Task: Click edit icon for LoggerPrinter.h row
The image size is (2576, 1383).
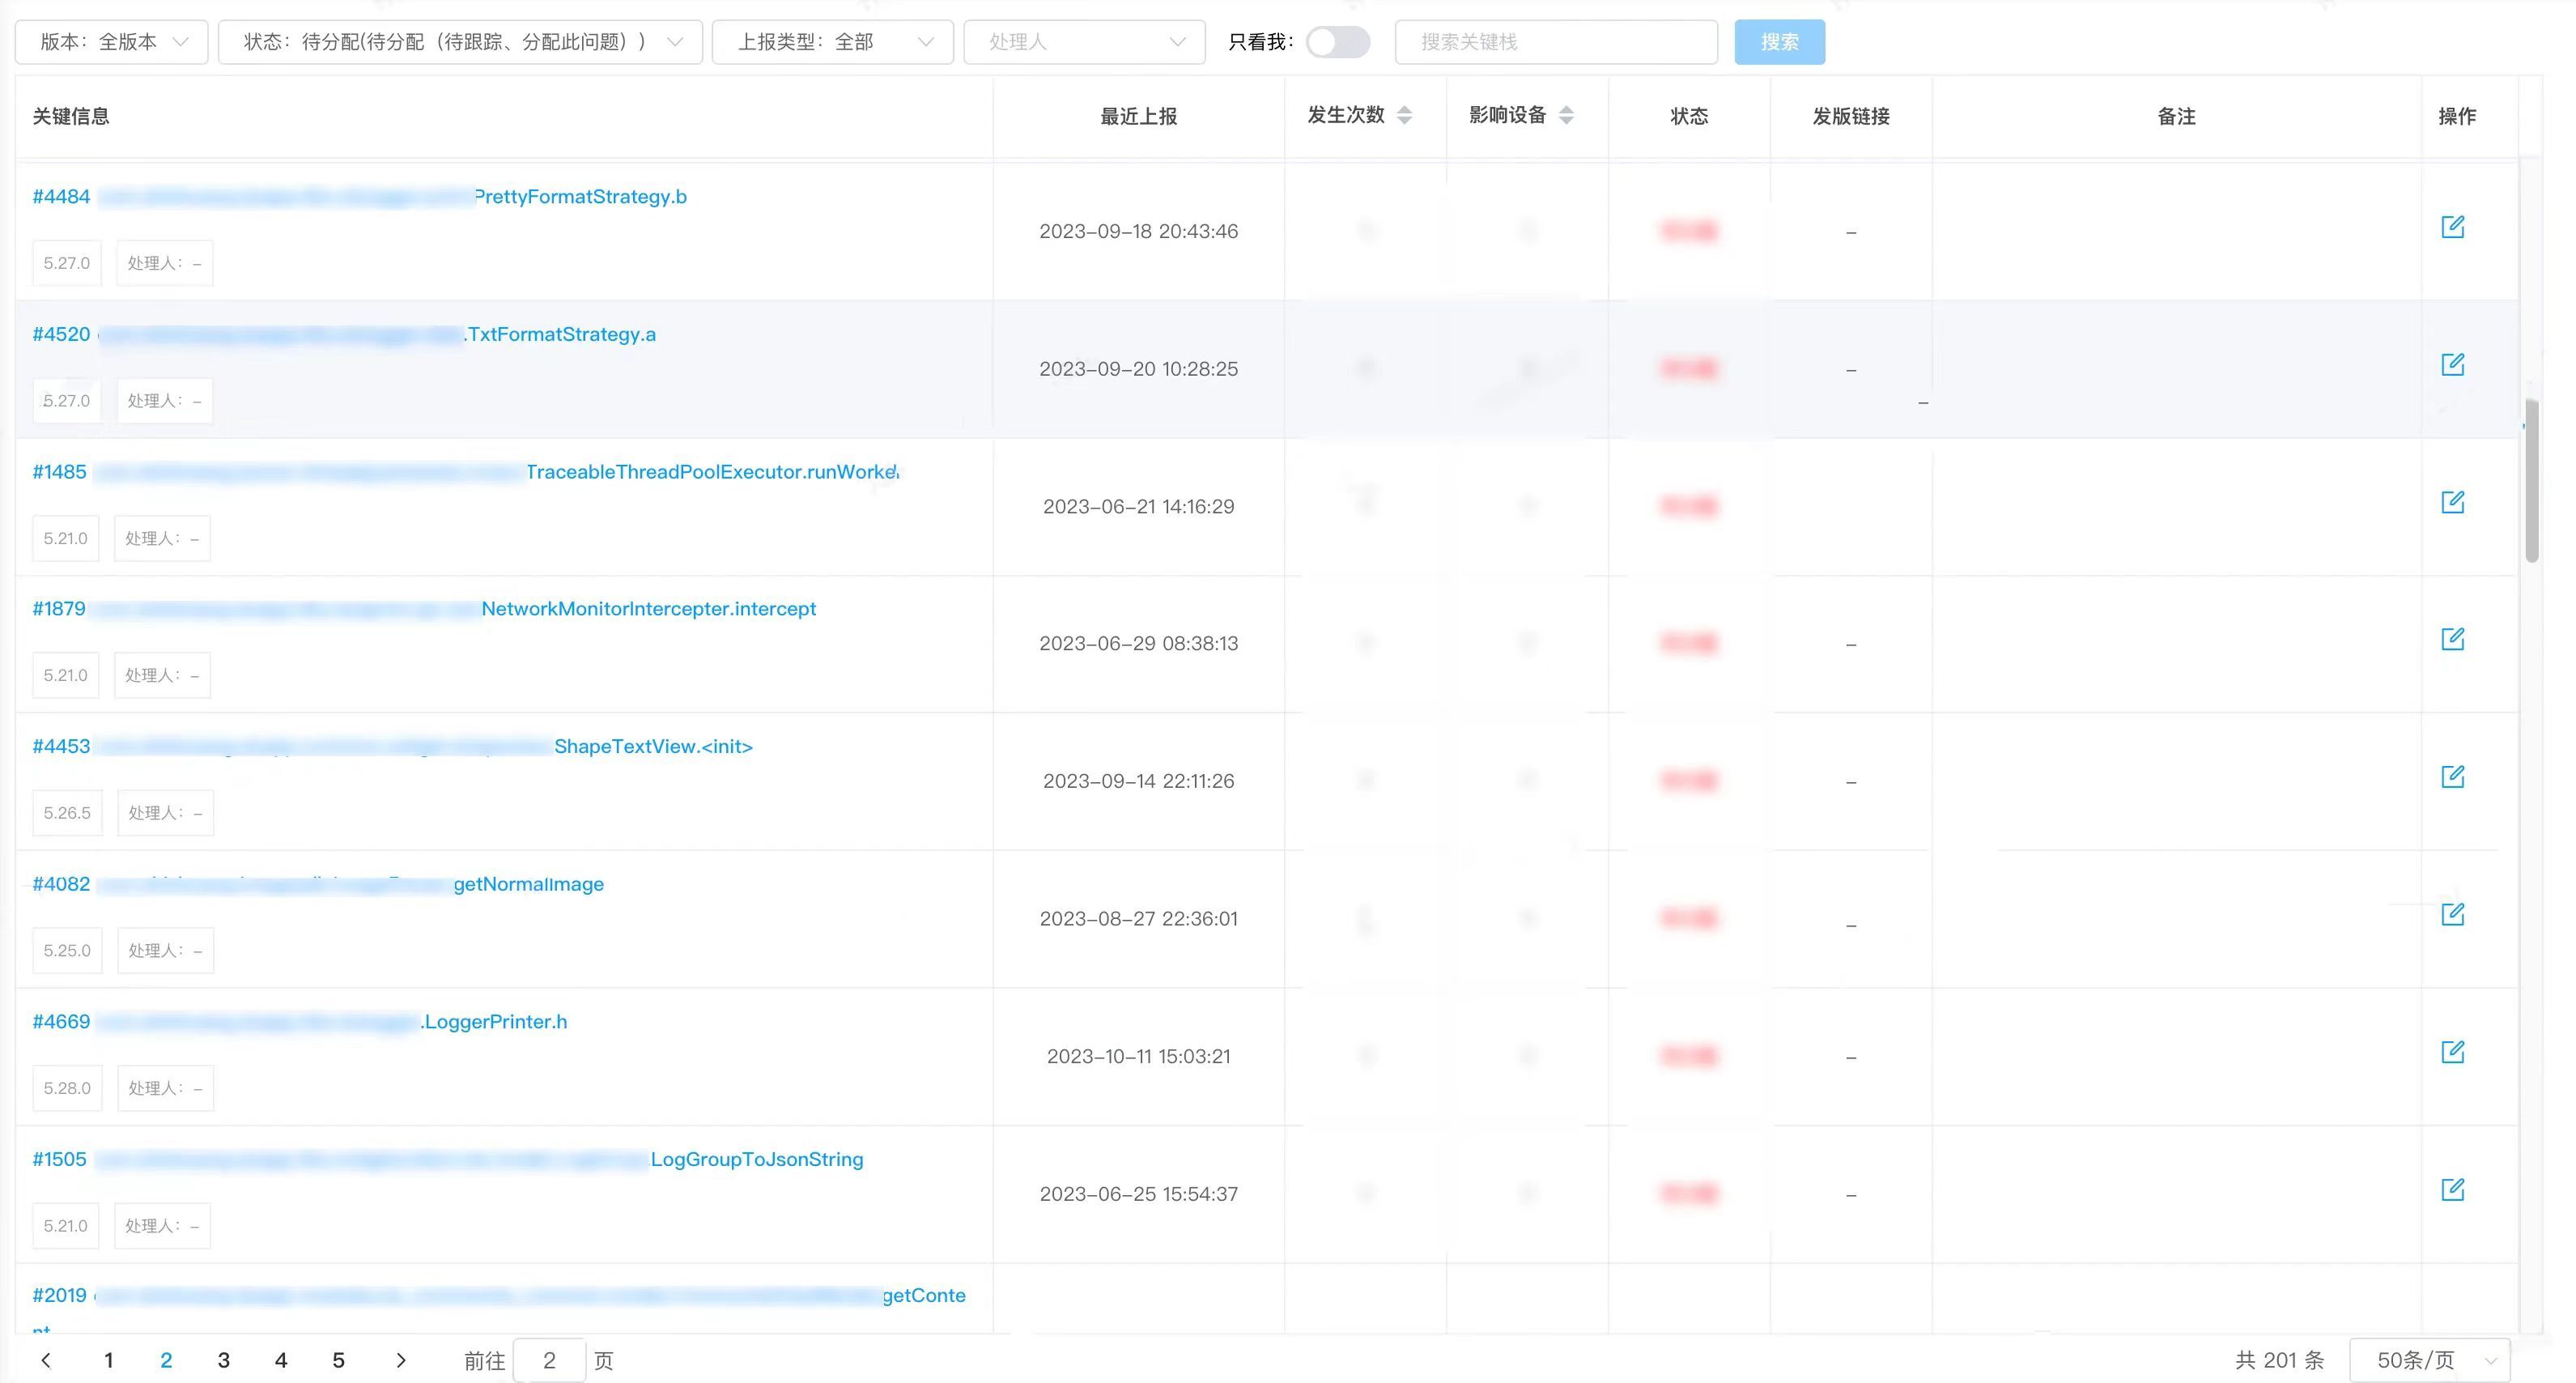Action: click(x=2452, y=1052)
